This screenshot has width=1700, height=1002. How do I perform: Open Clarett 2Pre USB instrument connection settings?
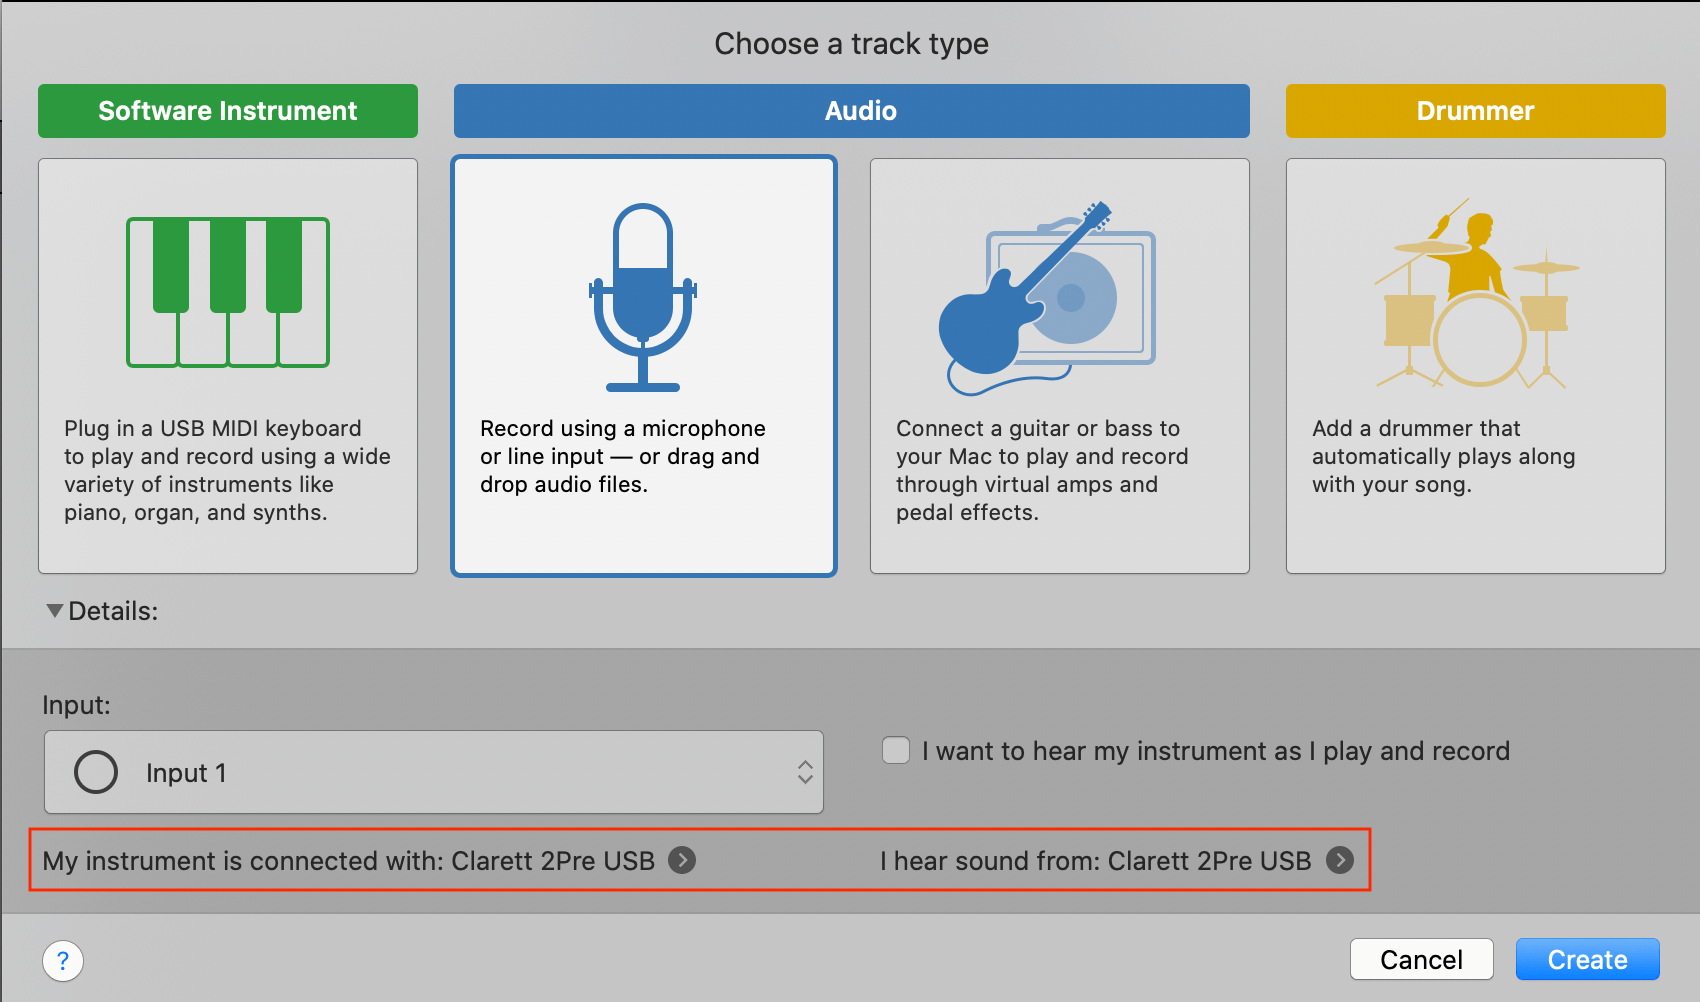click(x=682, y=860)
